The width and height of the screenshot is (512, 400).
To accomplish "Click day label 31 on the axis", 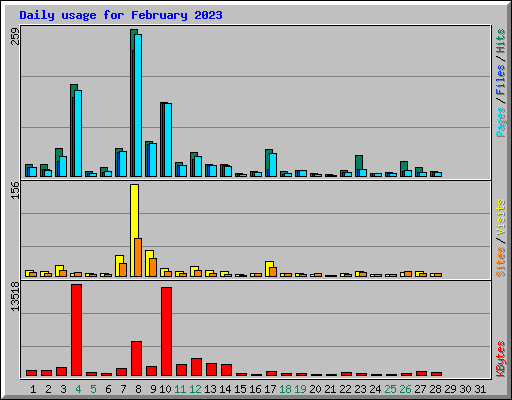I will click(x=480, y=389).
